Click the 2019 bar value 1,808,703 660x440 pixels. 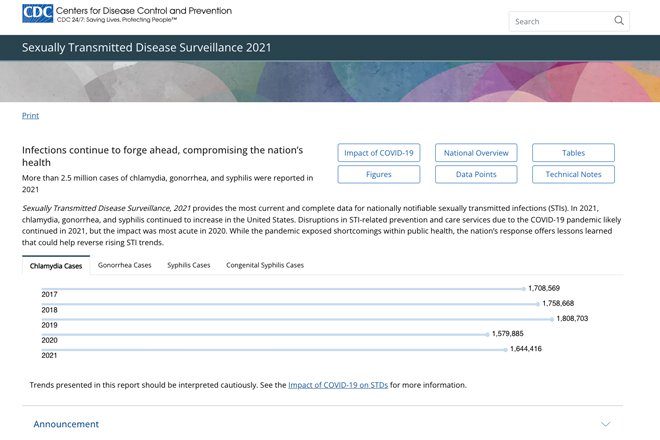coord(572,318)
